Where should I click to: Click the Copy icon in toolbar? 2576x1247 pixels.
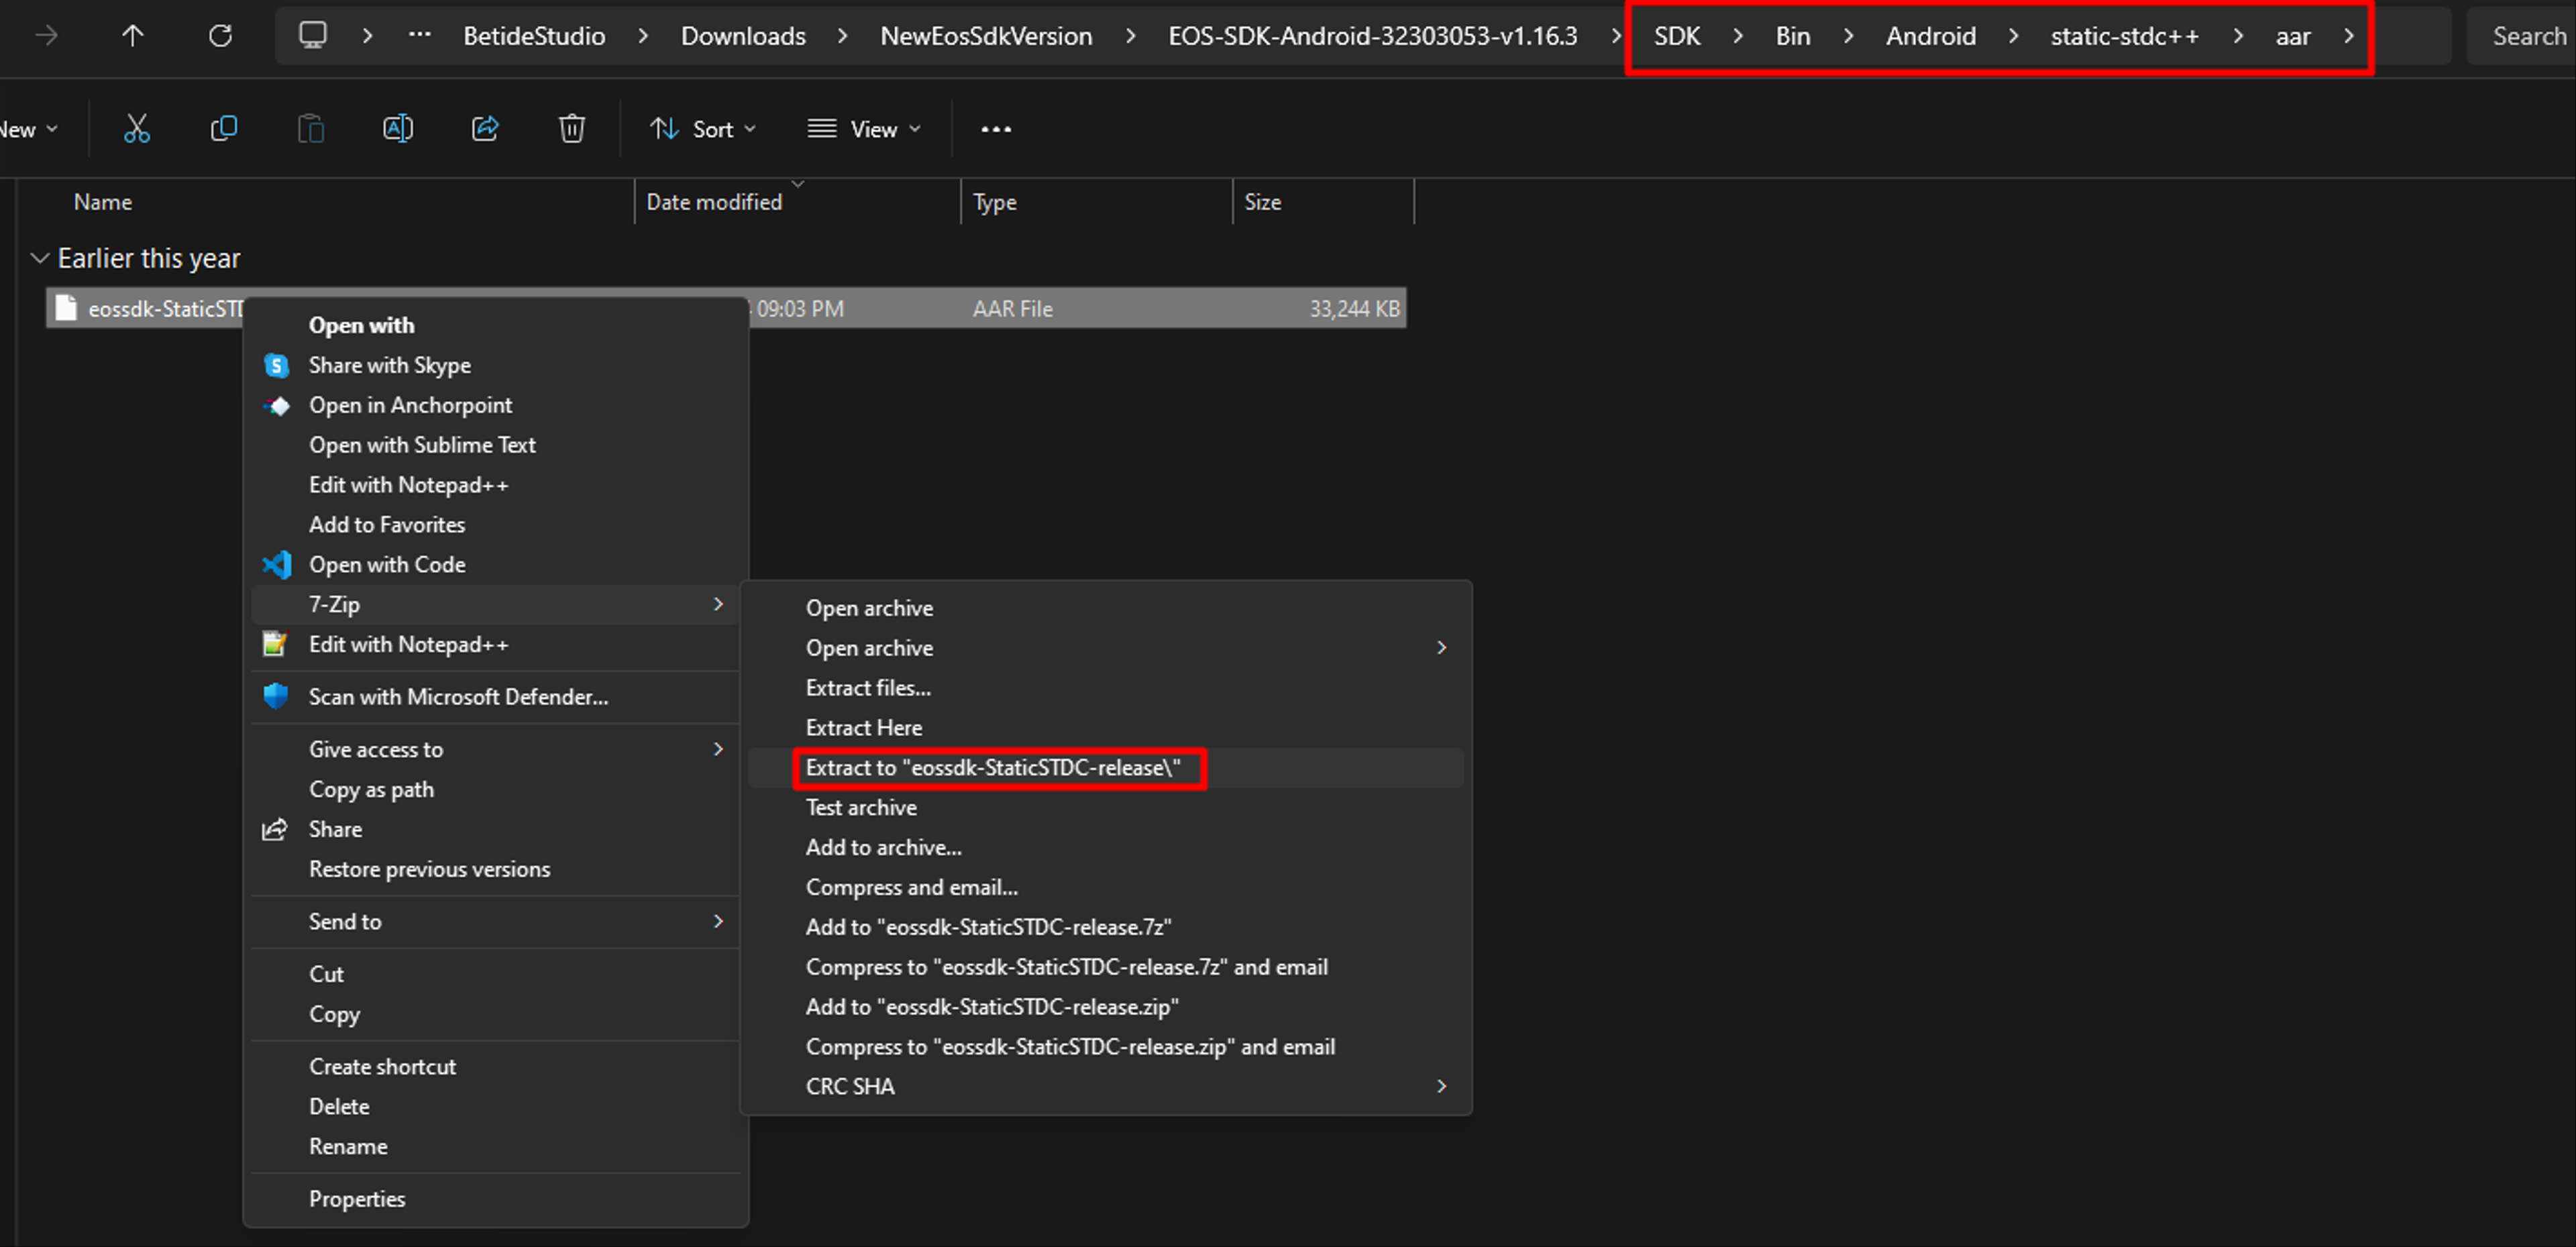pos(224,129)
